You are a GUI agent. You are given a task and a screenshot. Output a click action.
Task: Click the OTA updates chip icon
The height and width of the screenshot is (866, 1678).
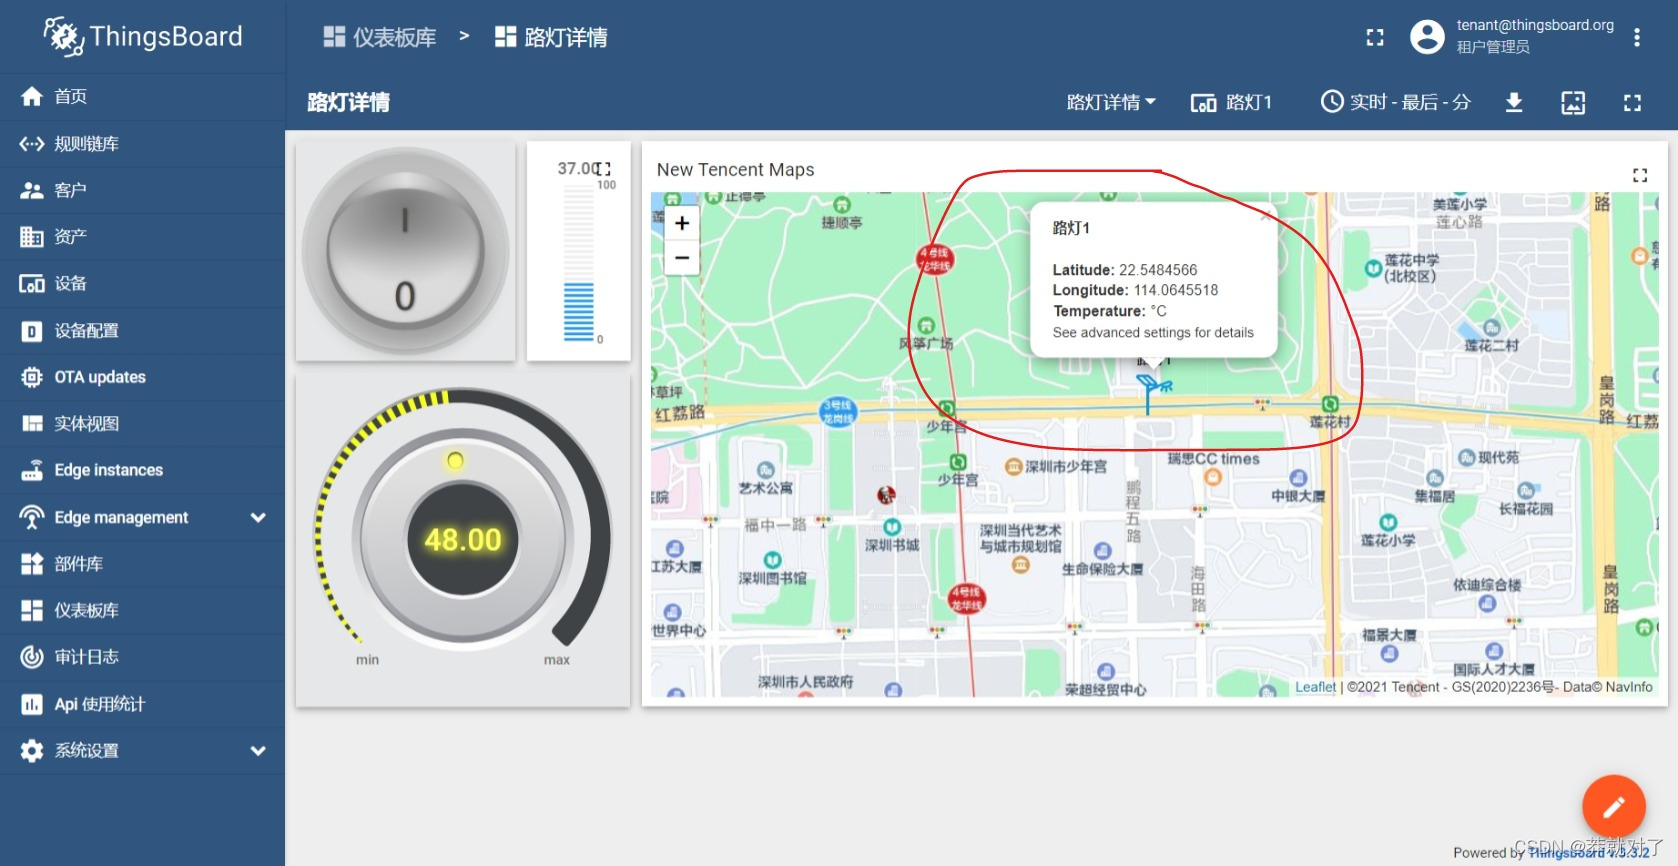32,377
